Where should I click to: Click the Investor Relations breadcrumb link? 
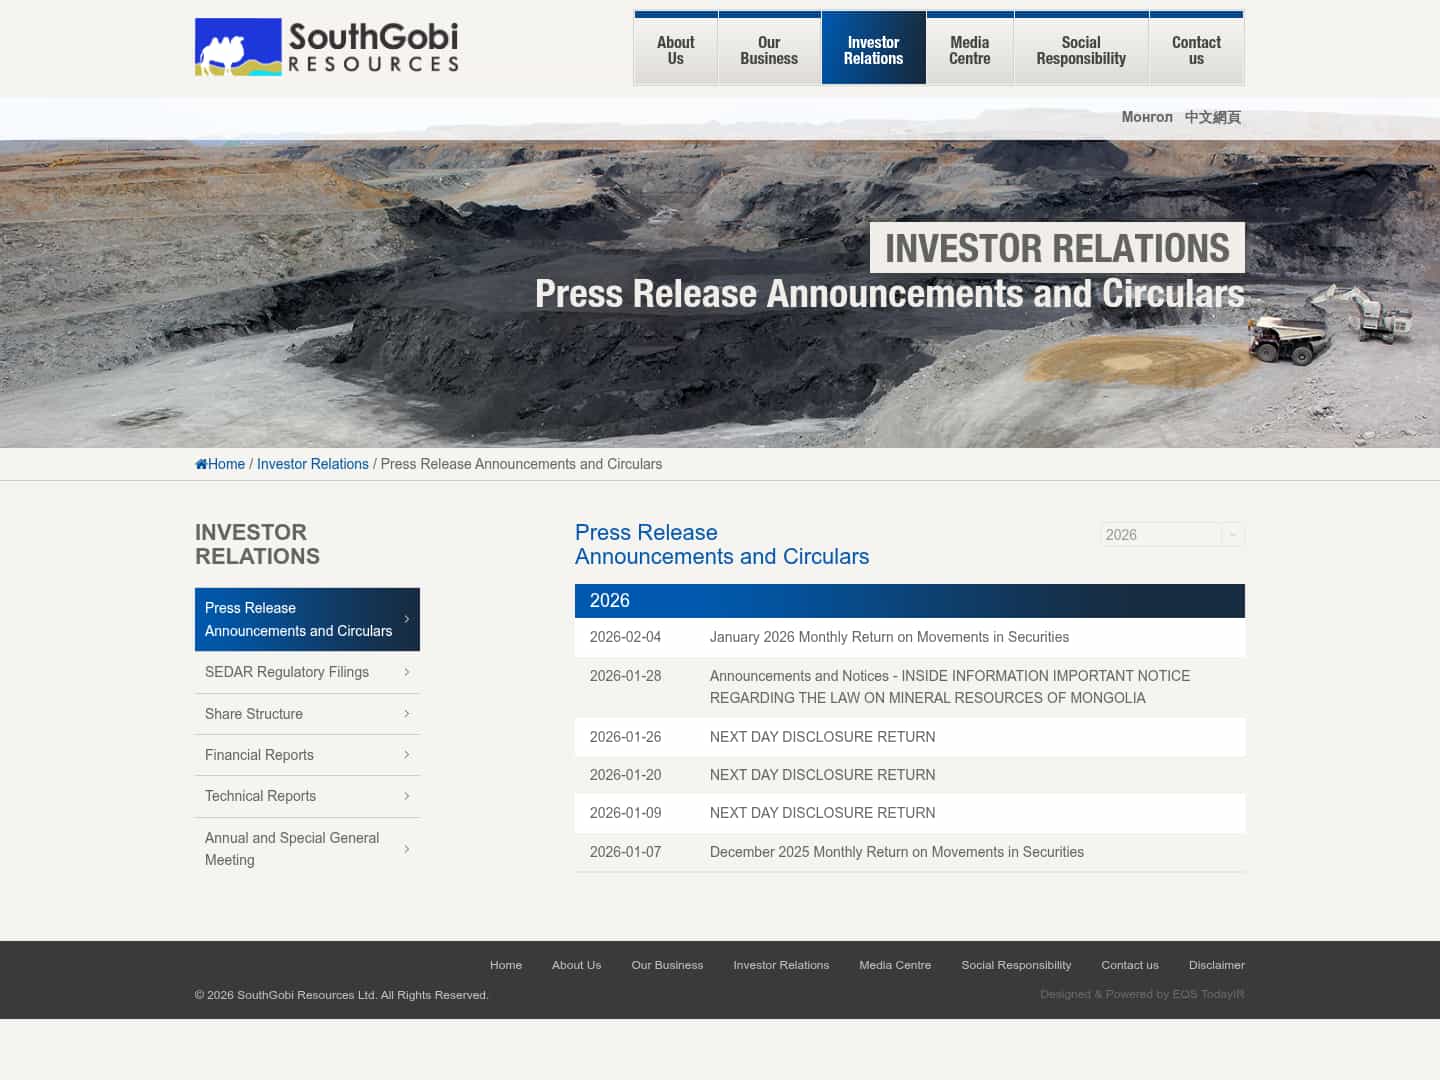[x=312, y=463]
